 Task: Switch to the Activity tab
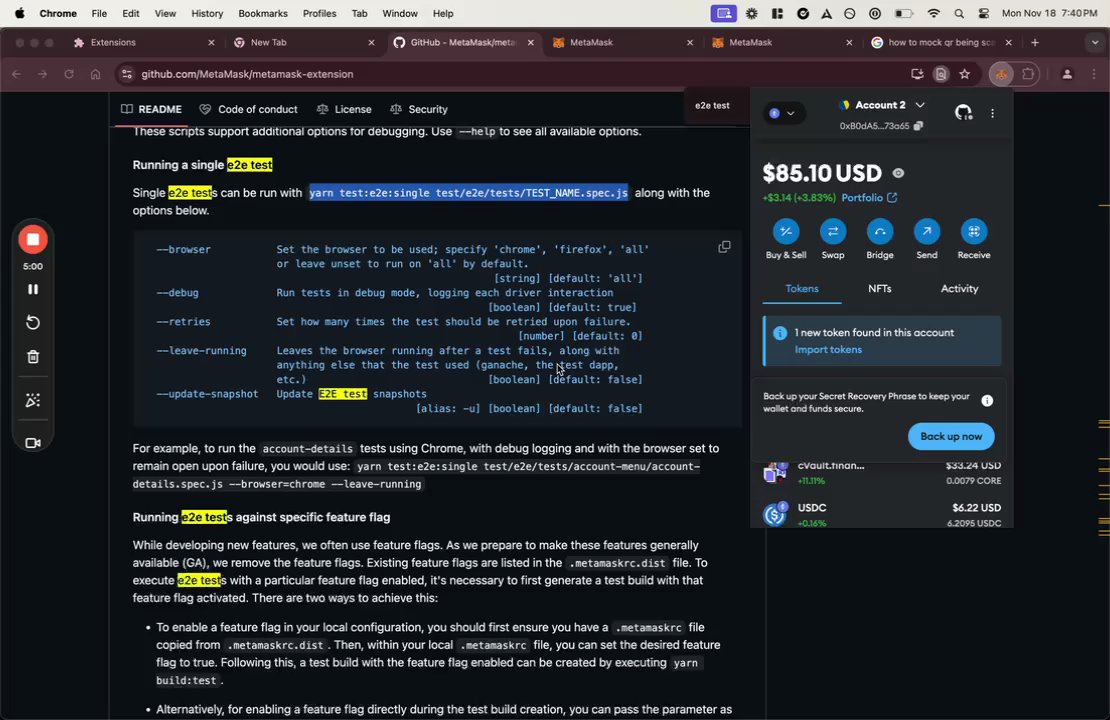click(x=959, y=289)
